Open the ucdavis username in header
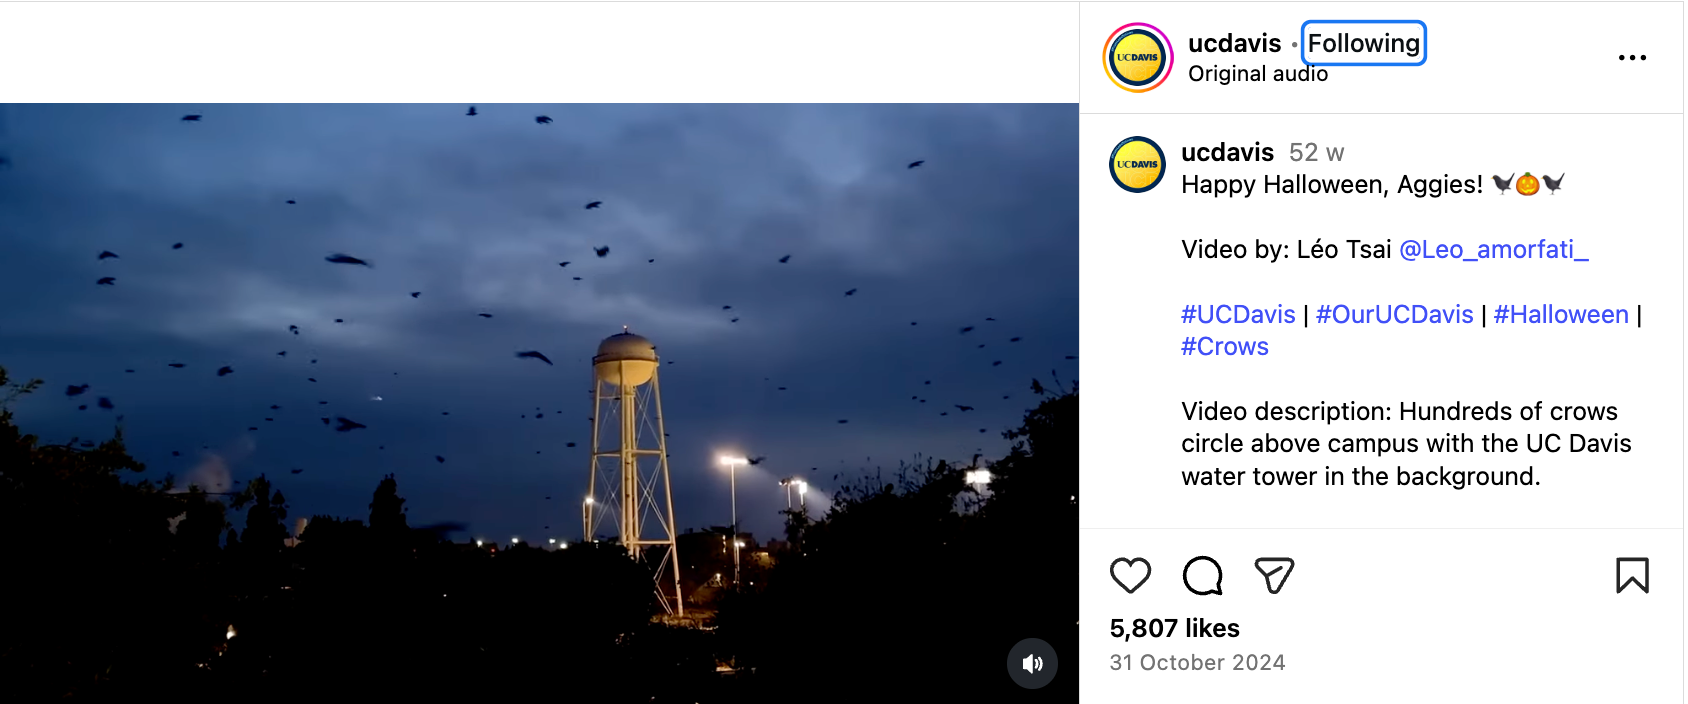 (x=1234, y=43)
